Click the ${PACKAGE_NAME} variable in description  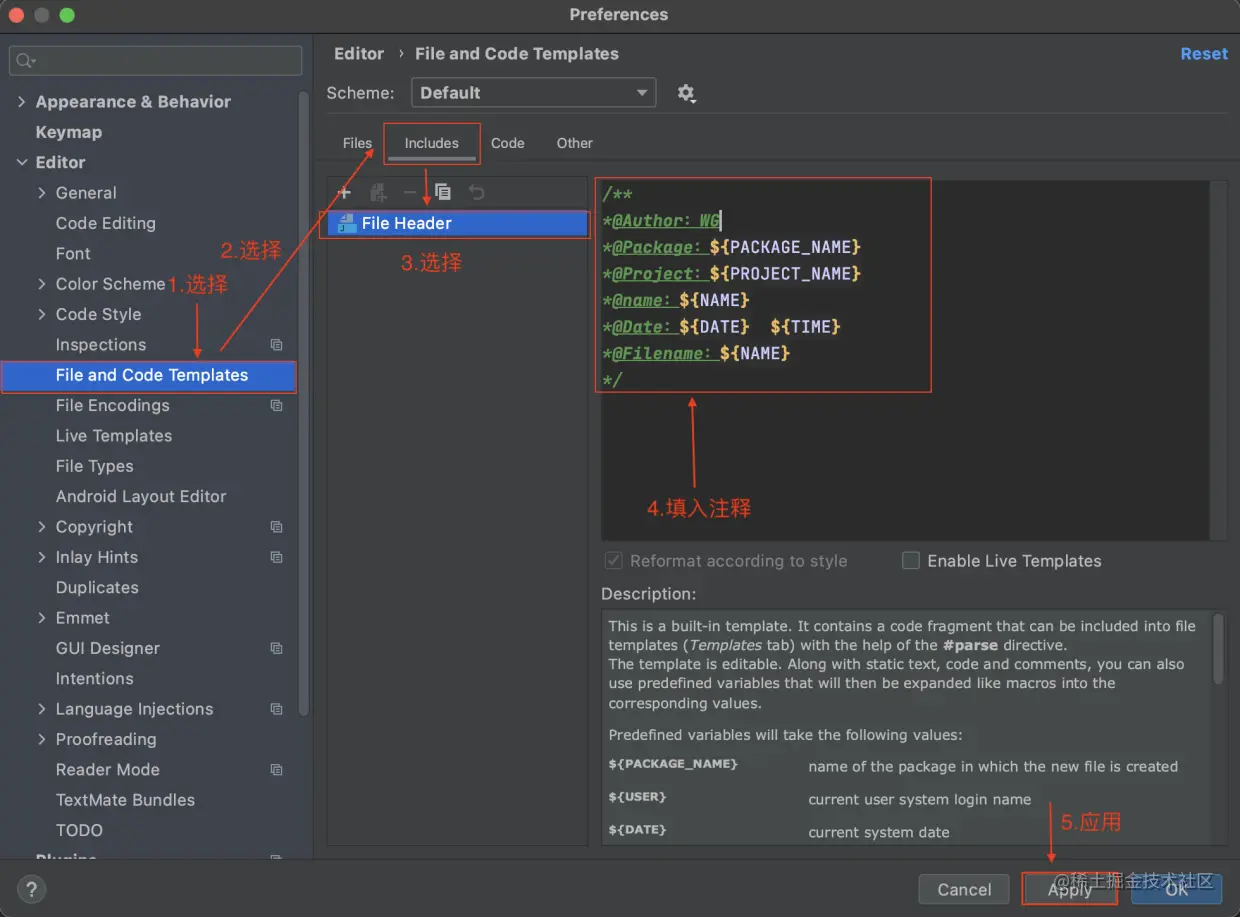tap(673, 764)
